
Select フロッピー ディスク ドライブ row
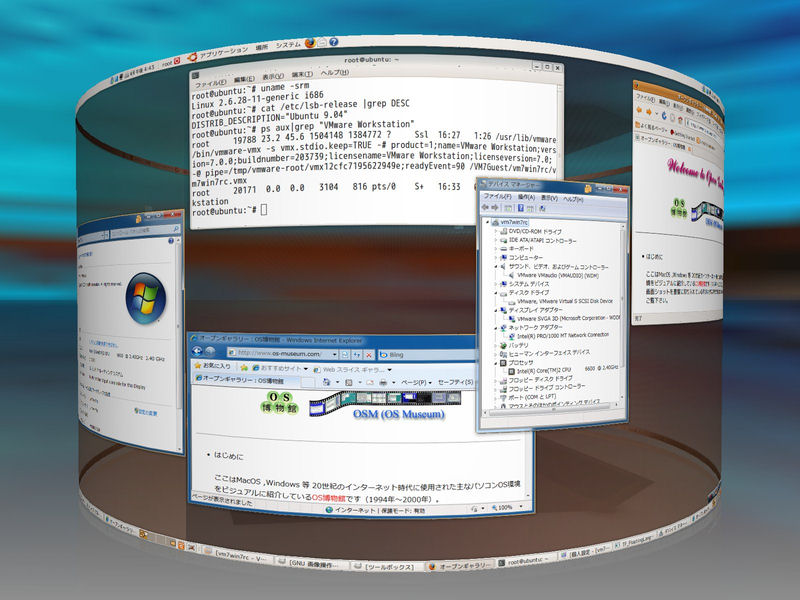pyautogui.click(x=536, y=379)
